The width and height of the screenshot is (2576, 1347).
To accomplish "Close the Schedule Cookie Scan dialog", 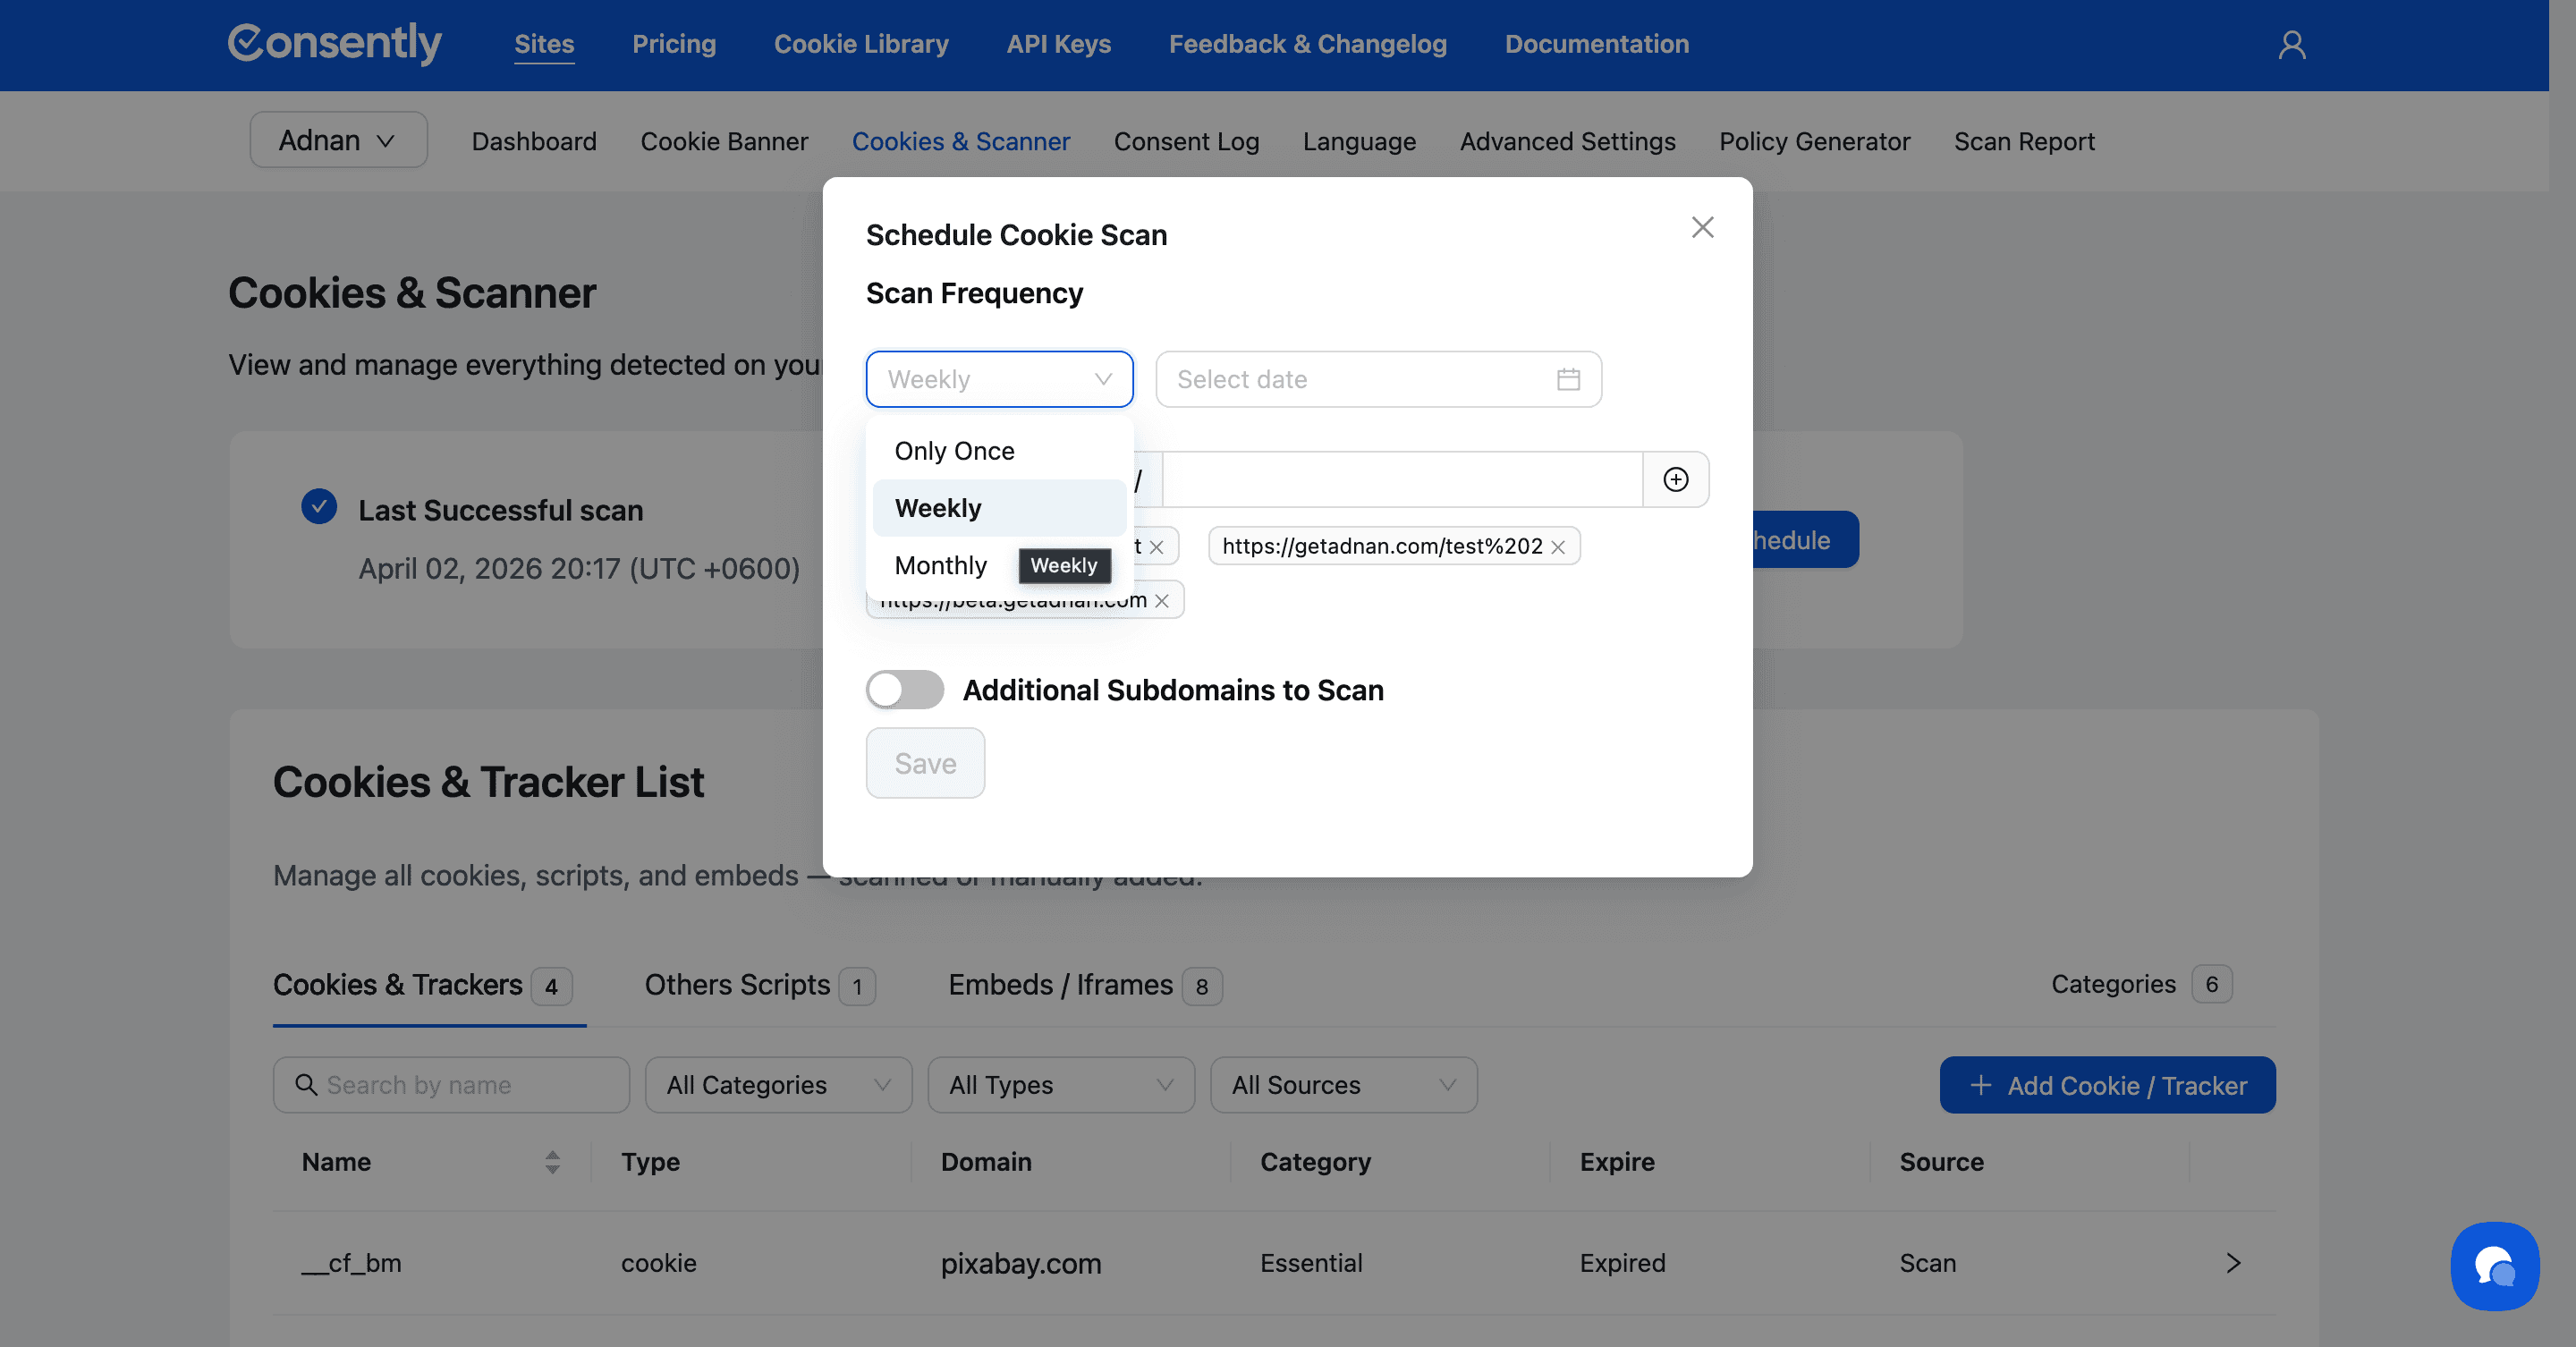I will coord(1702,228).
